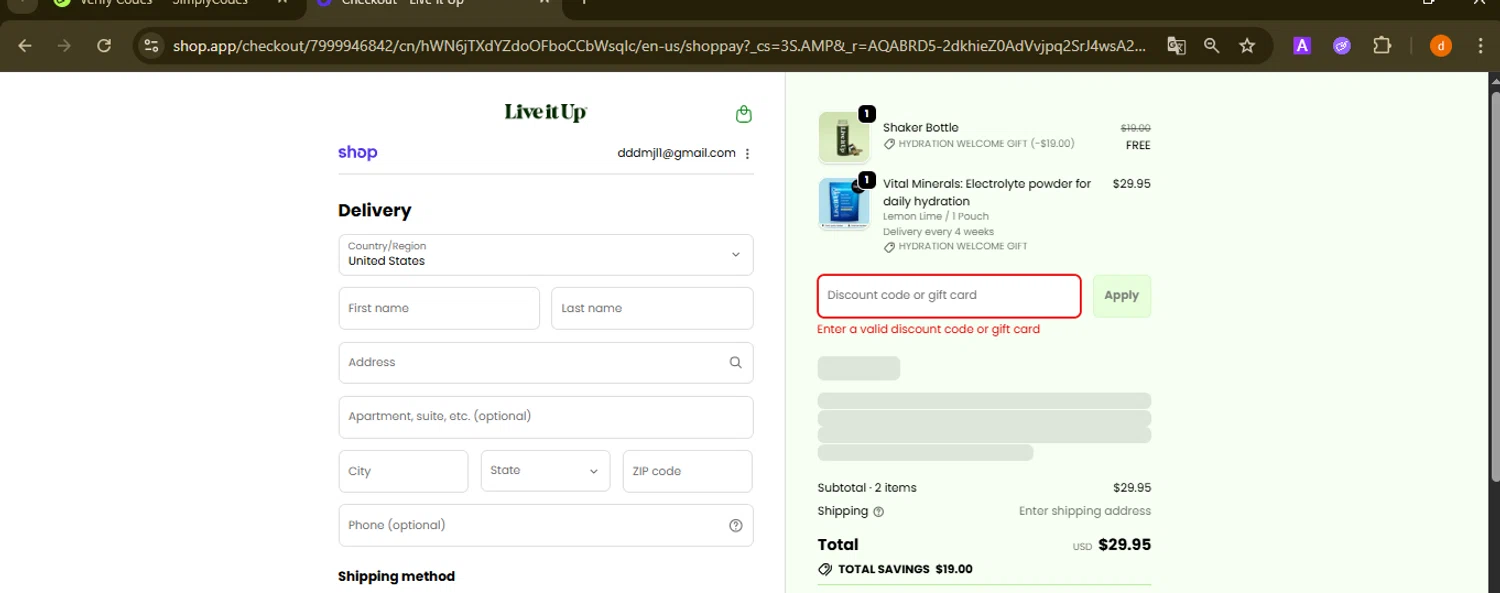Show help for the Phone field
The height and width of the screenshot is (593, 1500).
pos(736,525)
